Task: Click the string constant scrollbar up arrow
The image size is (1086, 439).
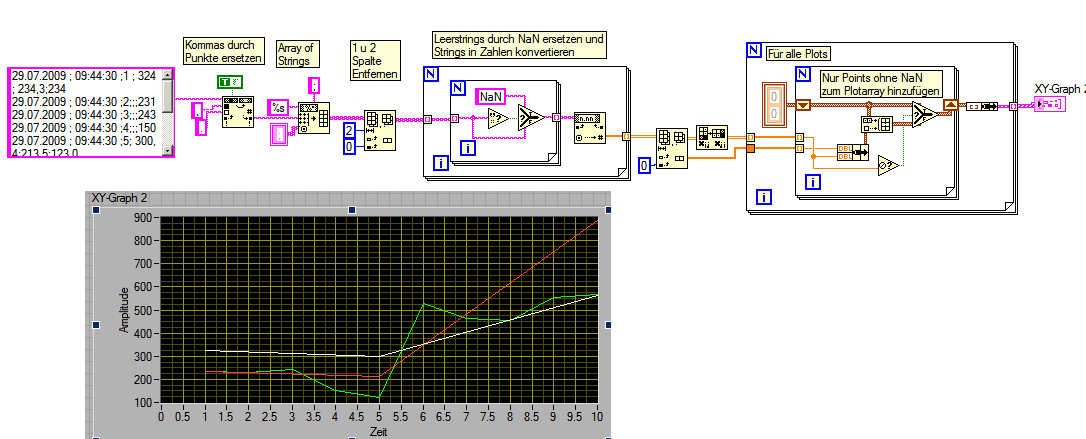Action: coord(168,73)
